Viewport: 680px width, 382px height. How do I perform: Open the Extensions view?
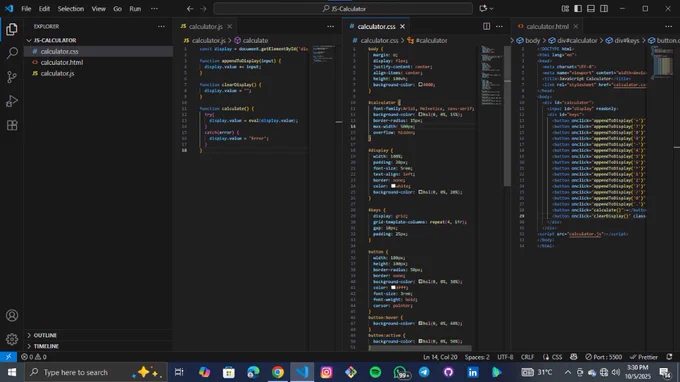pyautogui.click(x=12, y=125)
